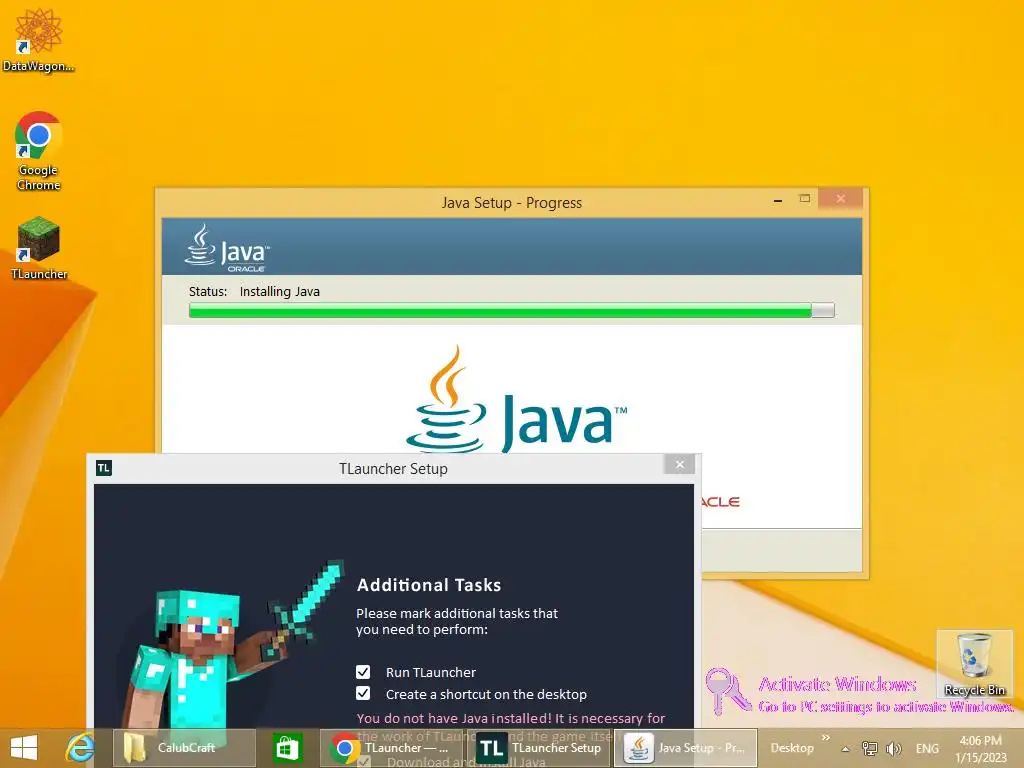The height and width of the screenshot is (768, 1024).
Task: Close the TLauncher Setup window
Action: [x=679, y=464]
